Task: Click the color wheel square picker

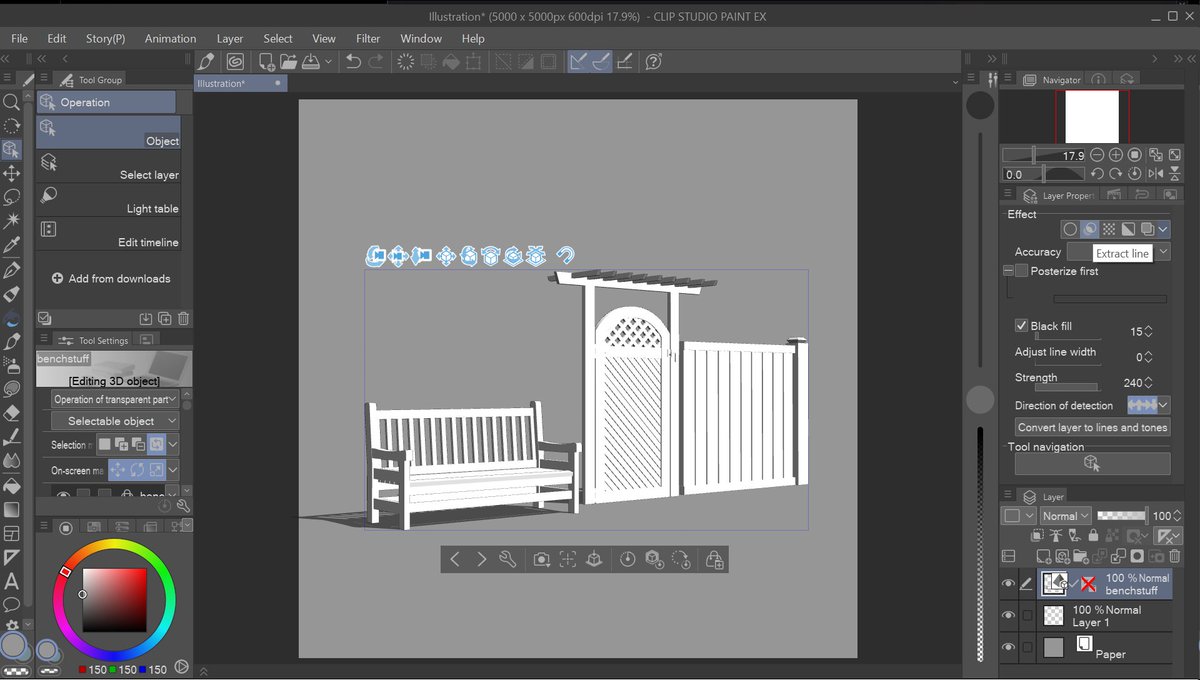Action: [114, 600]
